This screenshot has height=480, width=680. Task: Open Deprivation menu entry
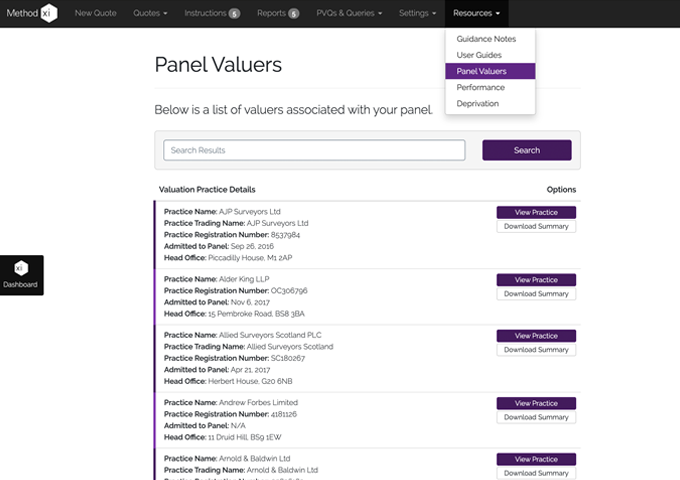[478, 103]
